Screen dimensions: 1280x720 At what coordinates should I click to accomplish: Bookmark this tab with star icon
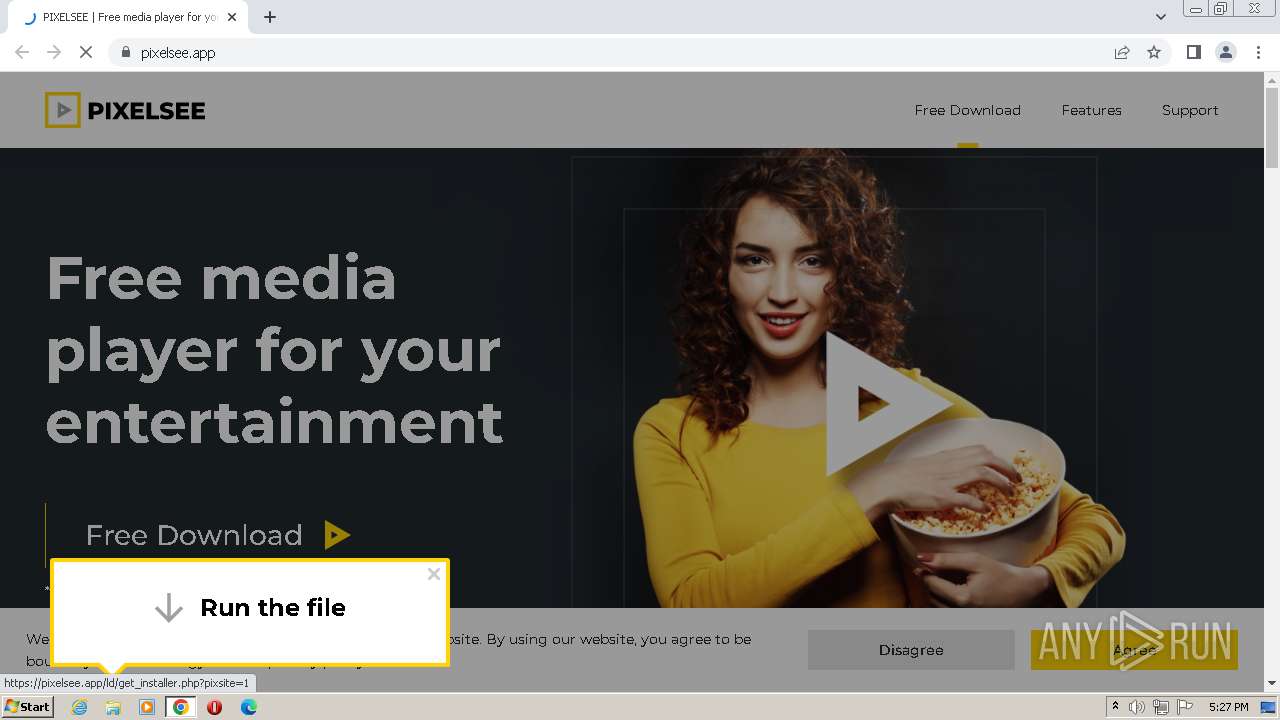tap(1154, 53)
